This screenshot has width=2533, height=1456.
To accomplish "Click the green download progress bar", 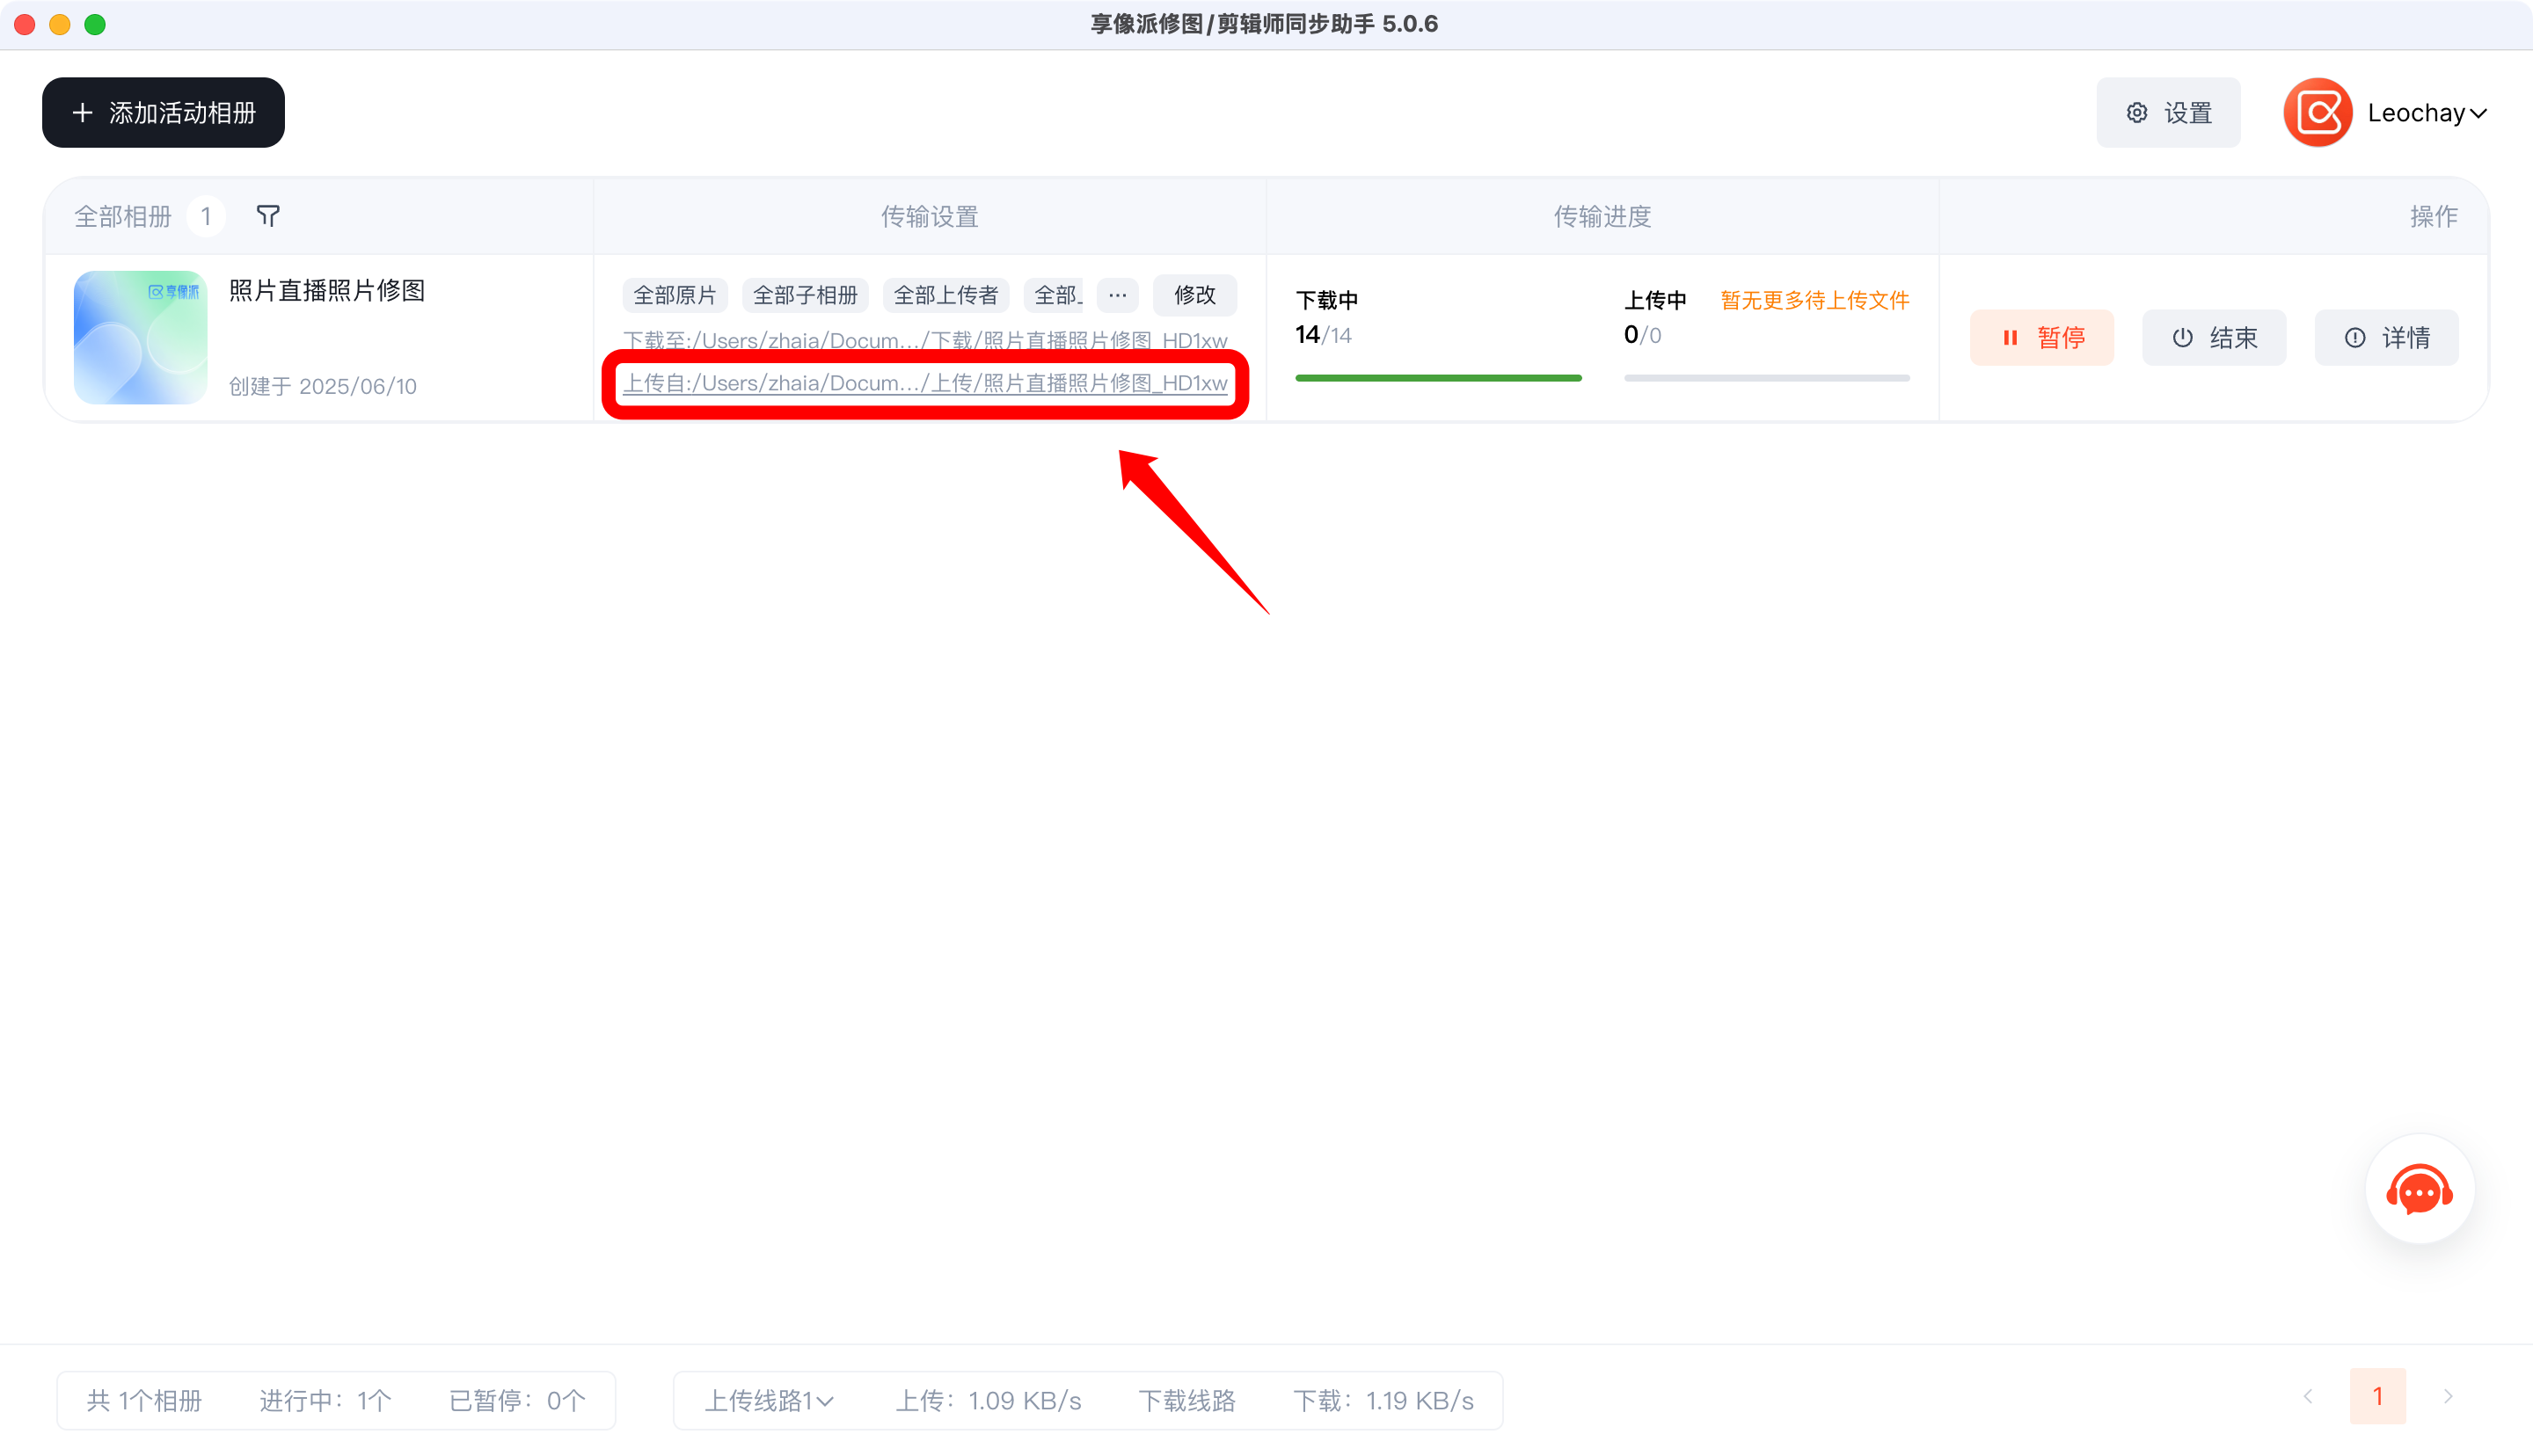I will (1438, 378).
